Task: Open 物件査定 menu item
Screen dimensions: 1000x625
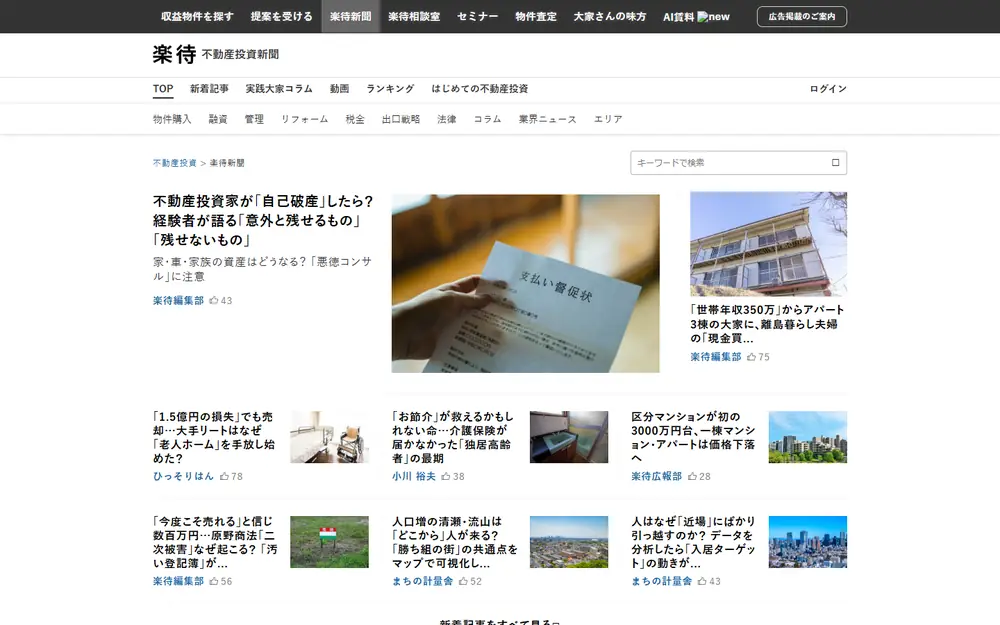Action: coord(536,17)
